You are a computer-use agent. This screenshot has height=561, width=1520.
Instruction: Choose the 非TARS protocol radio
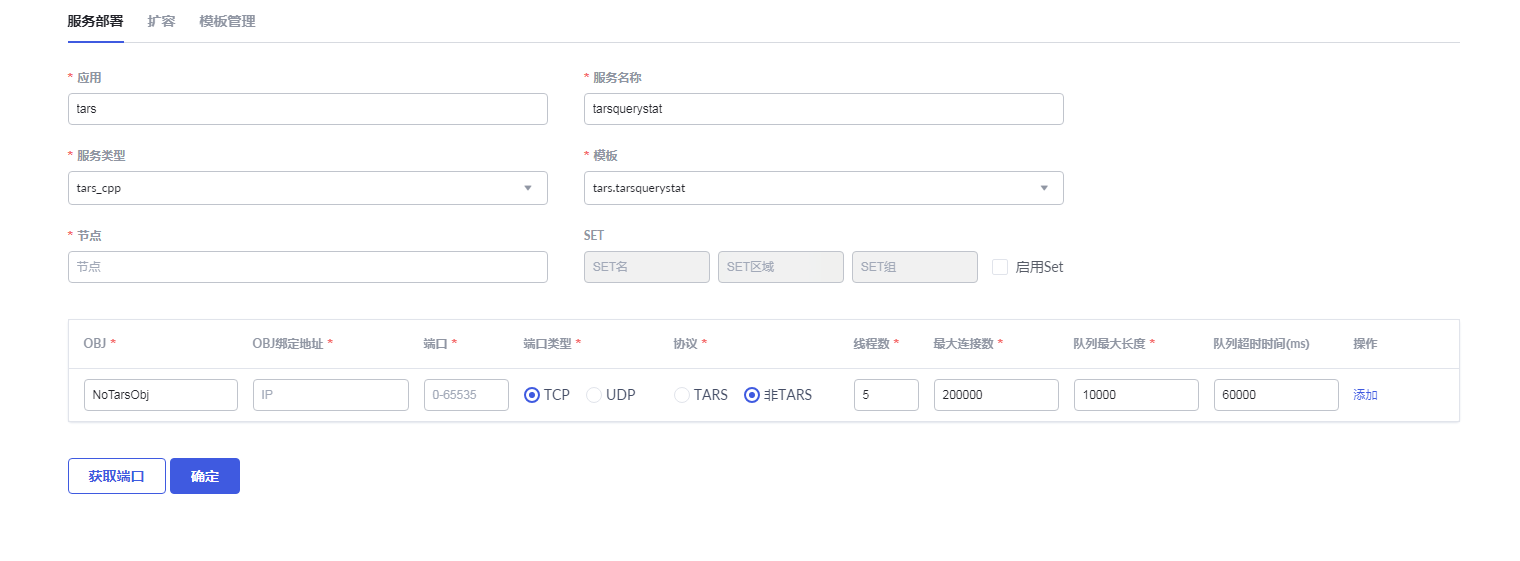point(752,395)
